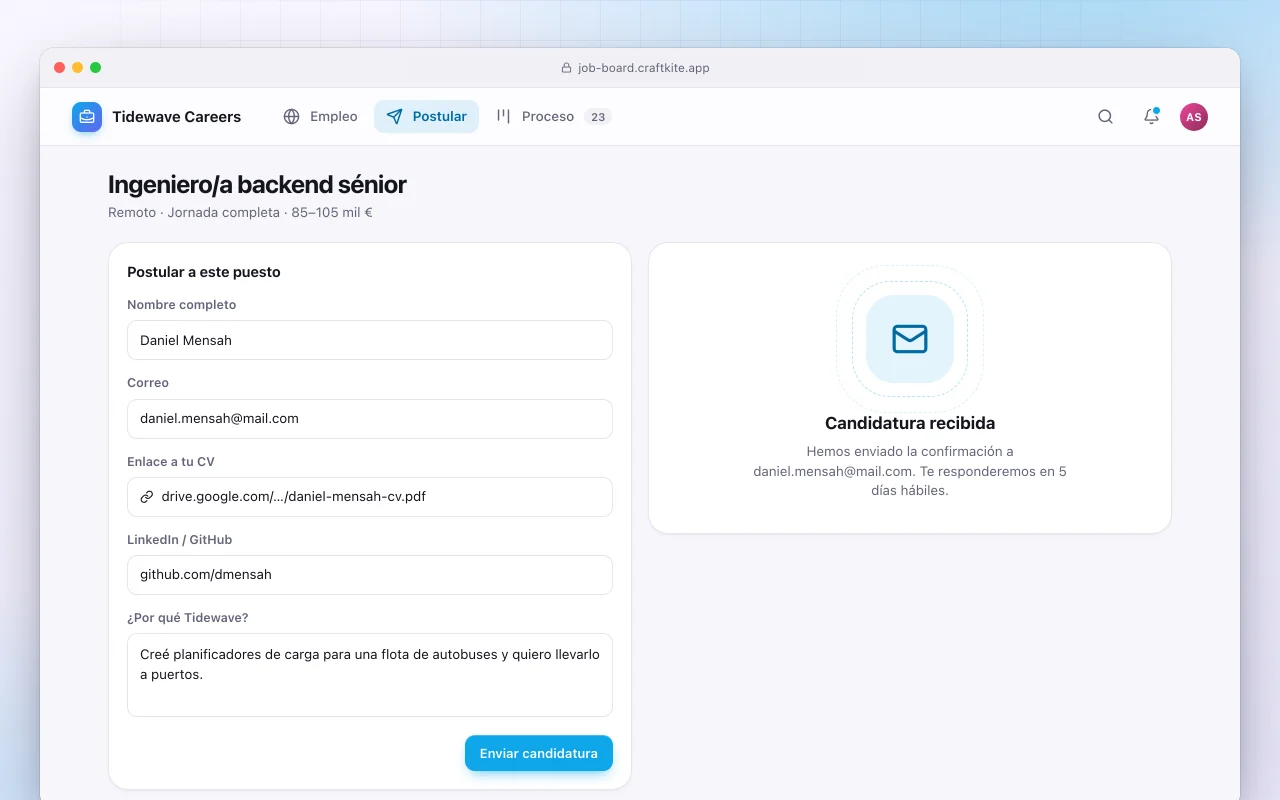The height and width of the screenshot is (800, 1280).
Task: Focus the LinkedIn / GitHub field
Action: pos(370,575)
